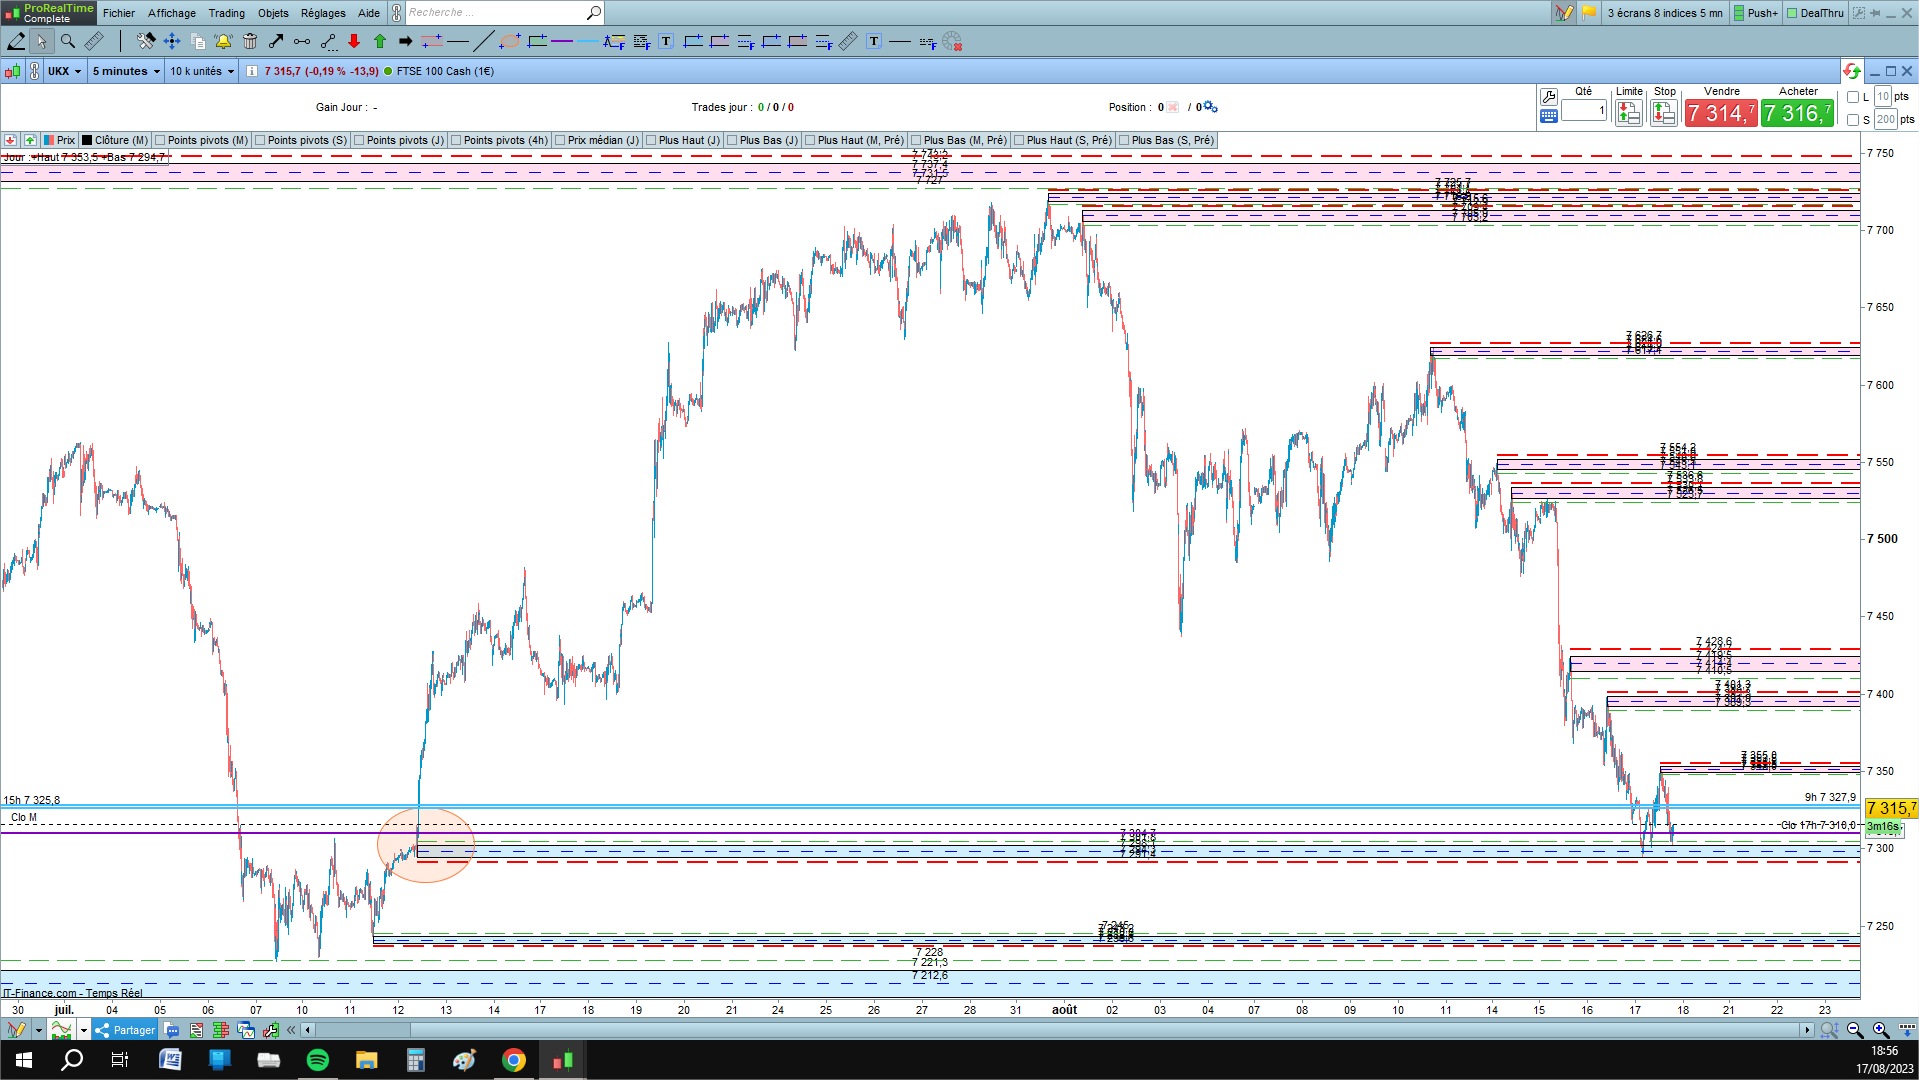Click the chain link icon beside UKX
The image size is (1919, 1080).
[x=35, y=71]
